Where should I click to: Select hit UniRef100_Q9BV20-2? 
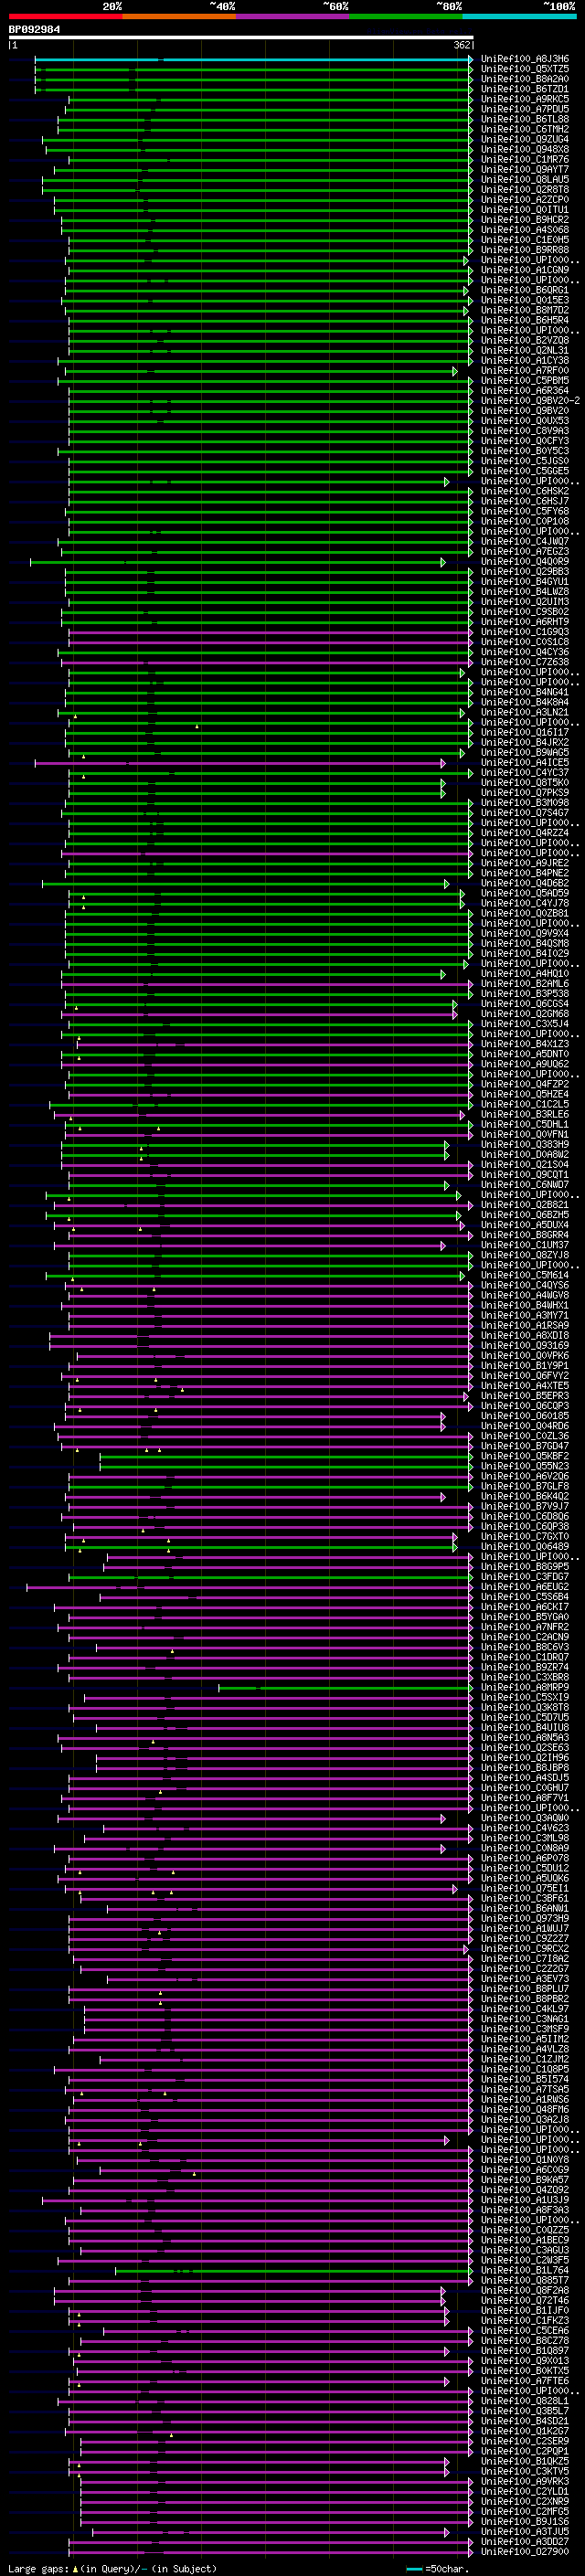tap(530, 400)
